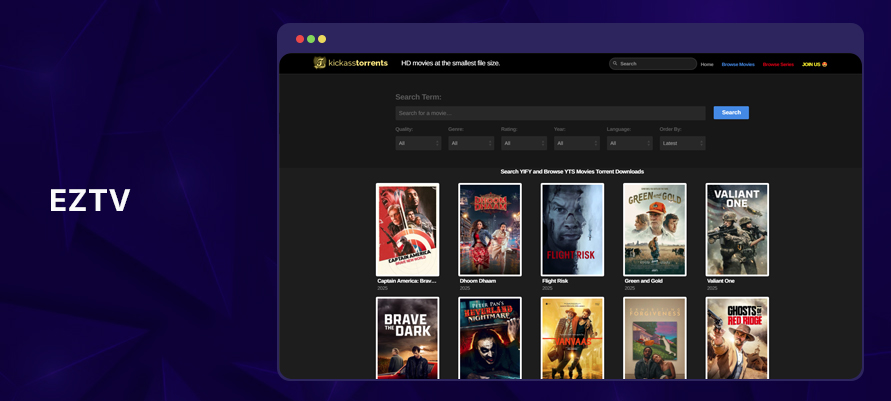This screenshot has width=891, height=401.
Task: Open the Captain America poster thumbnail
Action: 407,230
